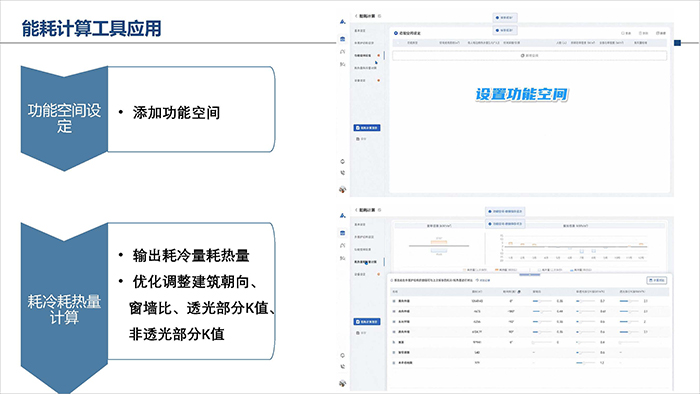
Task: Click the logo icon in the bottom embedded app screenshot
Action: 342,216
